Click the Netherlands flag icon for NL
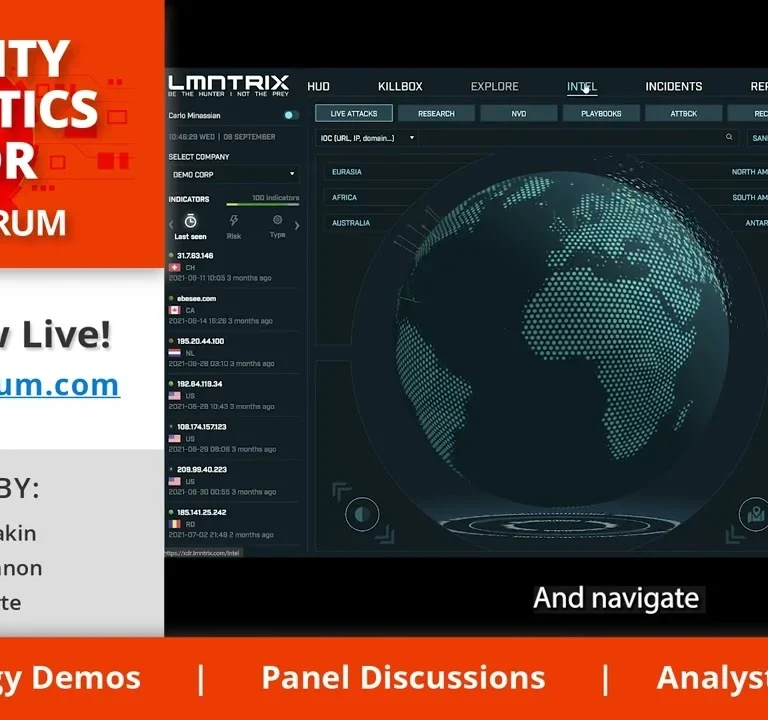Viewport: 768px width, 720px height. [x=174, y=353]
